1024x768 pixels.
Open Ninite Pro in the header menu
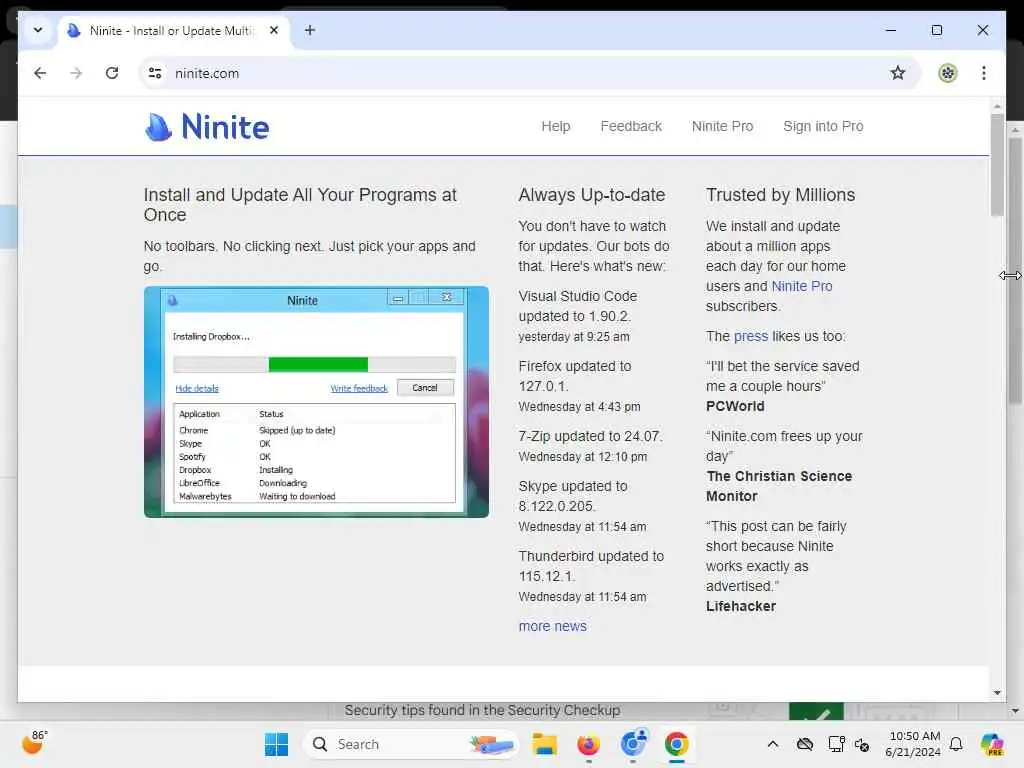click(x=722, y=126)
